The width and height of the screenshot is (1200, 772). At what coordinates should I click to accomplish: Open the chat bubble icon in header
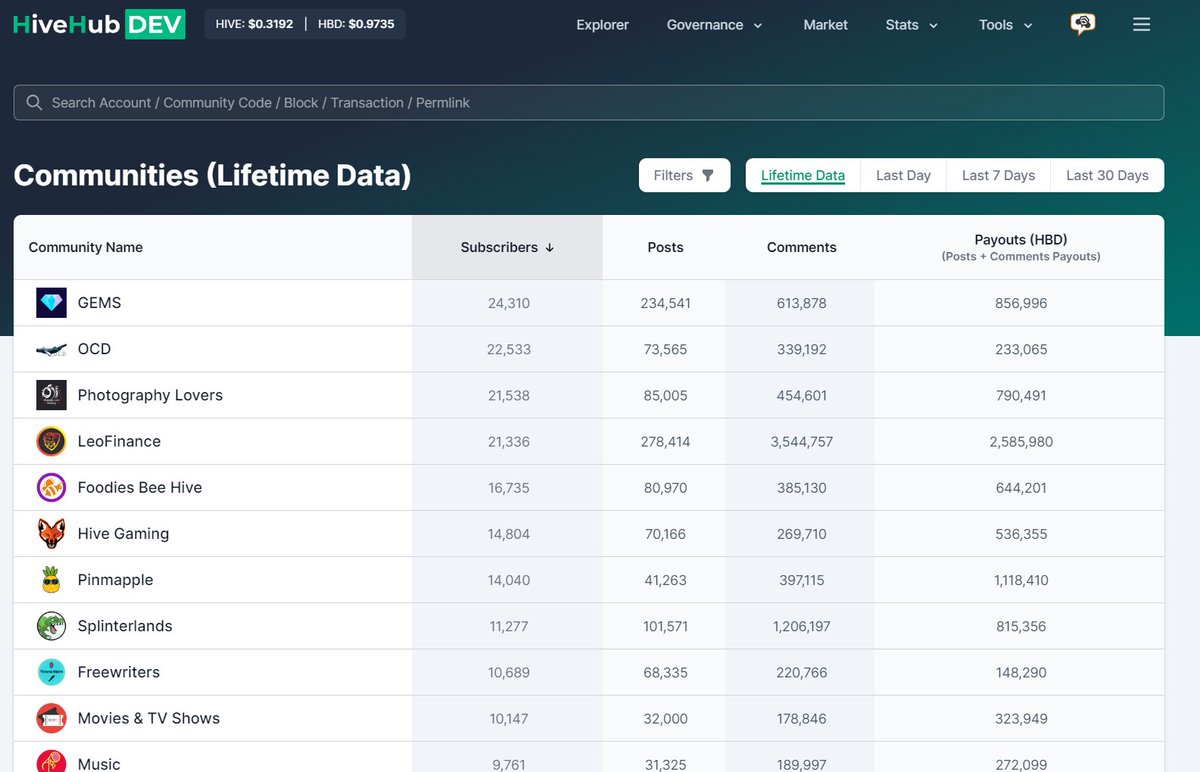tap(1082, 25)
